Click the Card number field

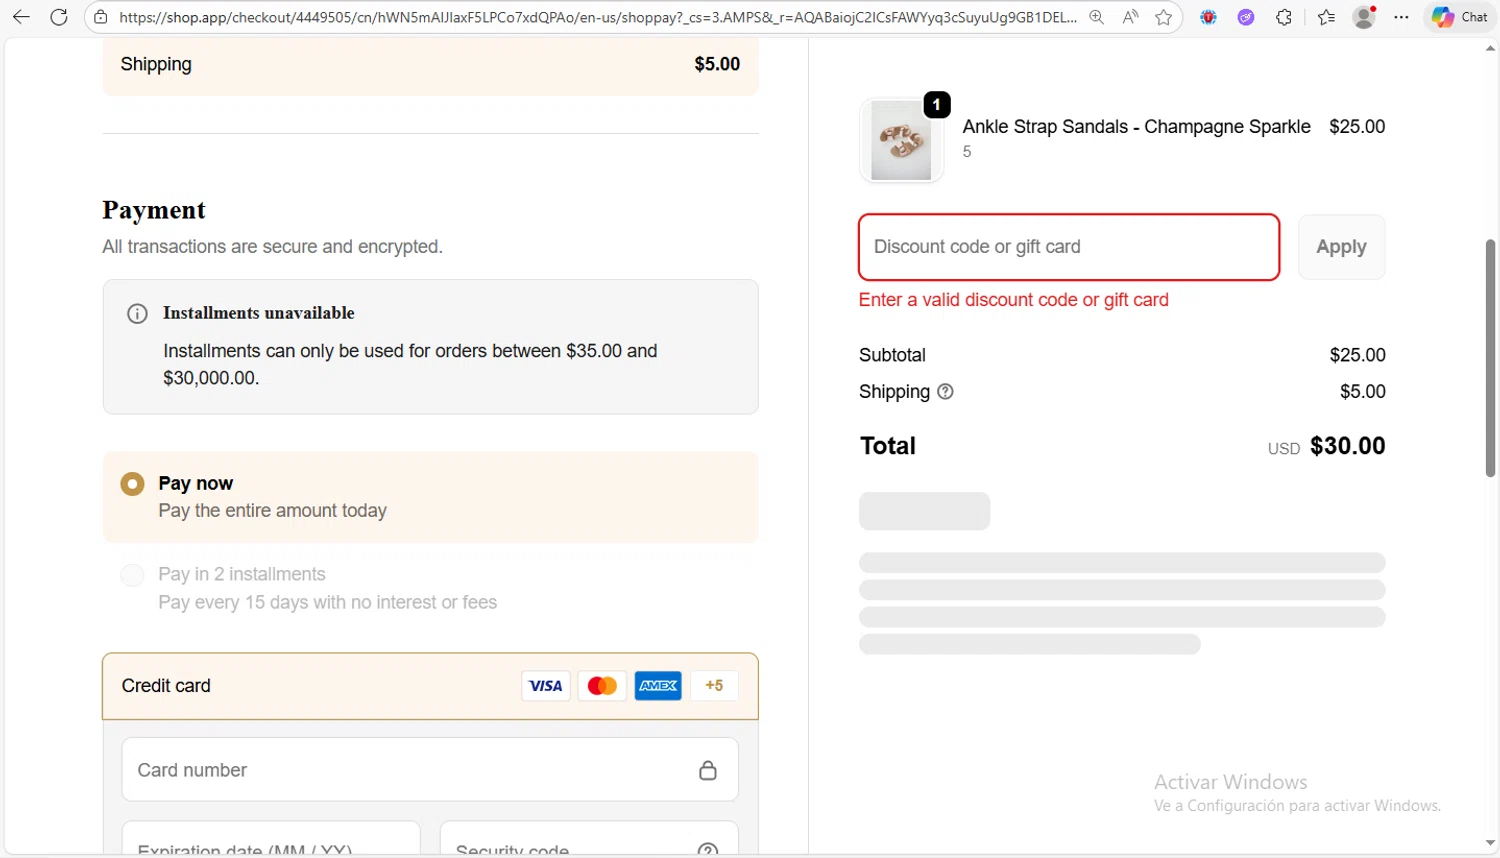tap(430, 770)
